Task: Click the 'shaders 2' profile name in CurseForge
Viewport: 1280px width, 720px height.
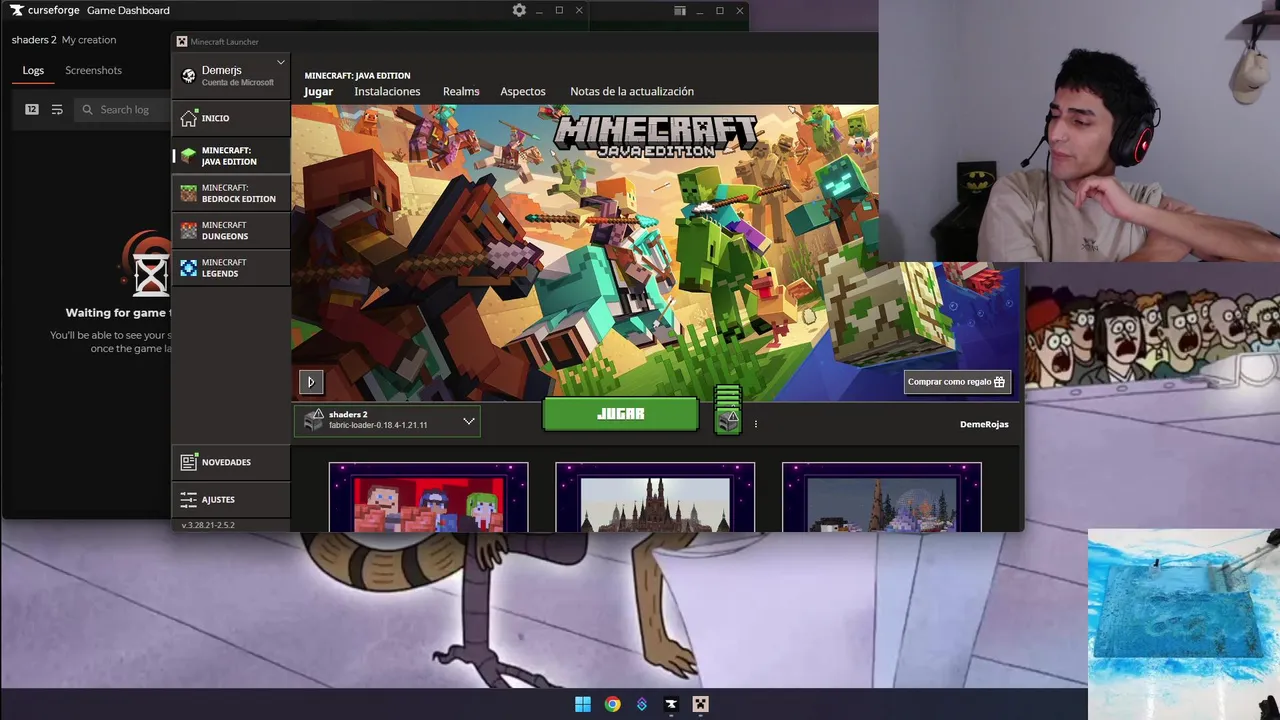Action: coord(34,40)
